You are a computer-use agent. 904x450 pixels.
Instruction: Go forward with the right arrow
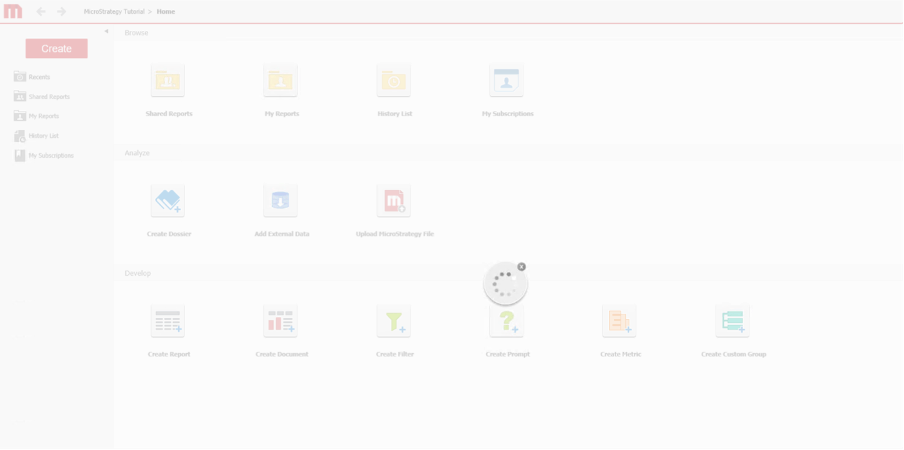62,12
